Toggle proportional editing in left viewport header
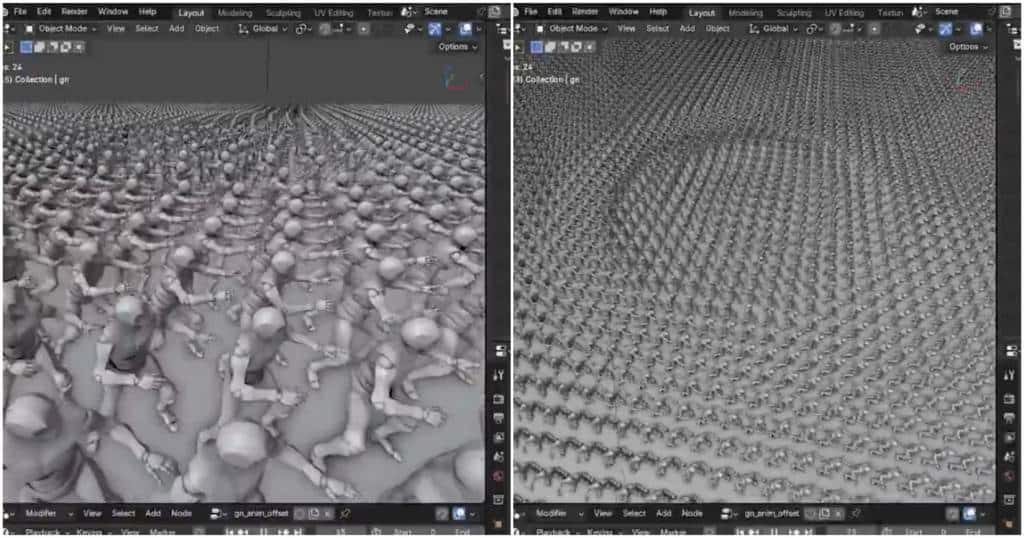This screenshot has width=1024, height=538. [364, 29]
